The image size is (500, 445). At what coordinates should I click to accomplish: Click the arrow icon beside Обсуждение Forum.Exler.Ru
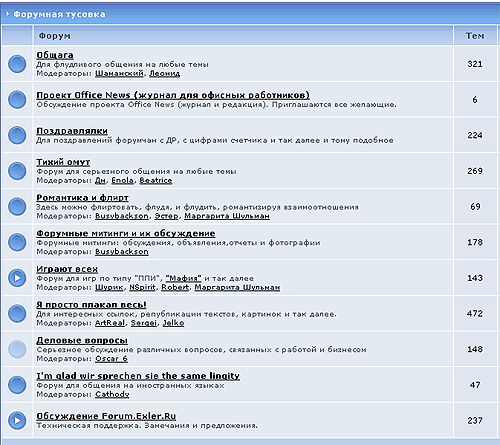click(17, 420)
